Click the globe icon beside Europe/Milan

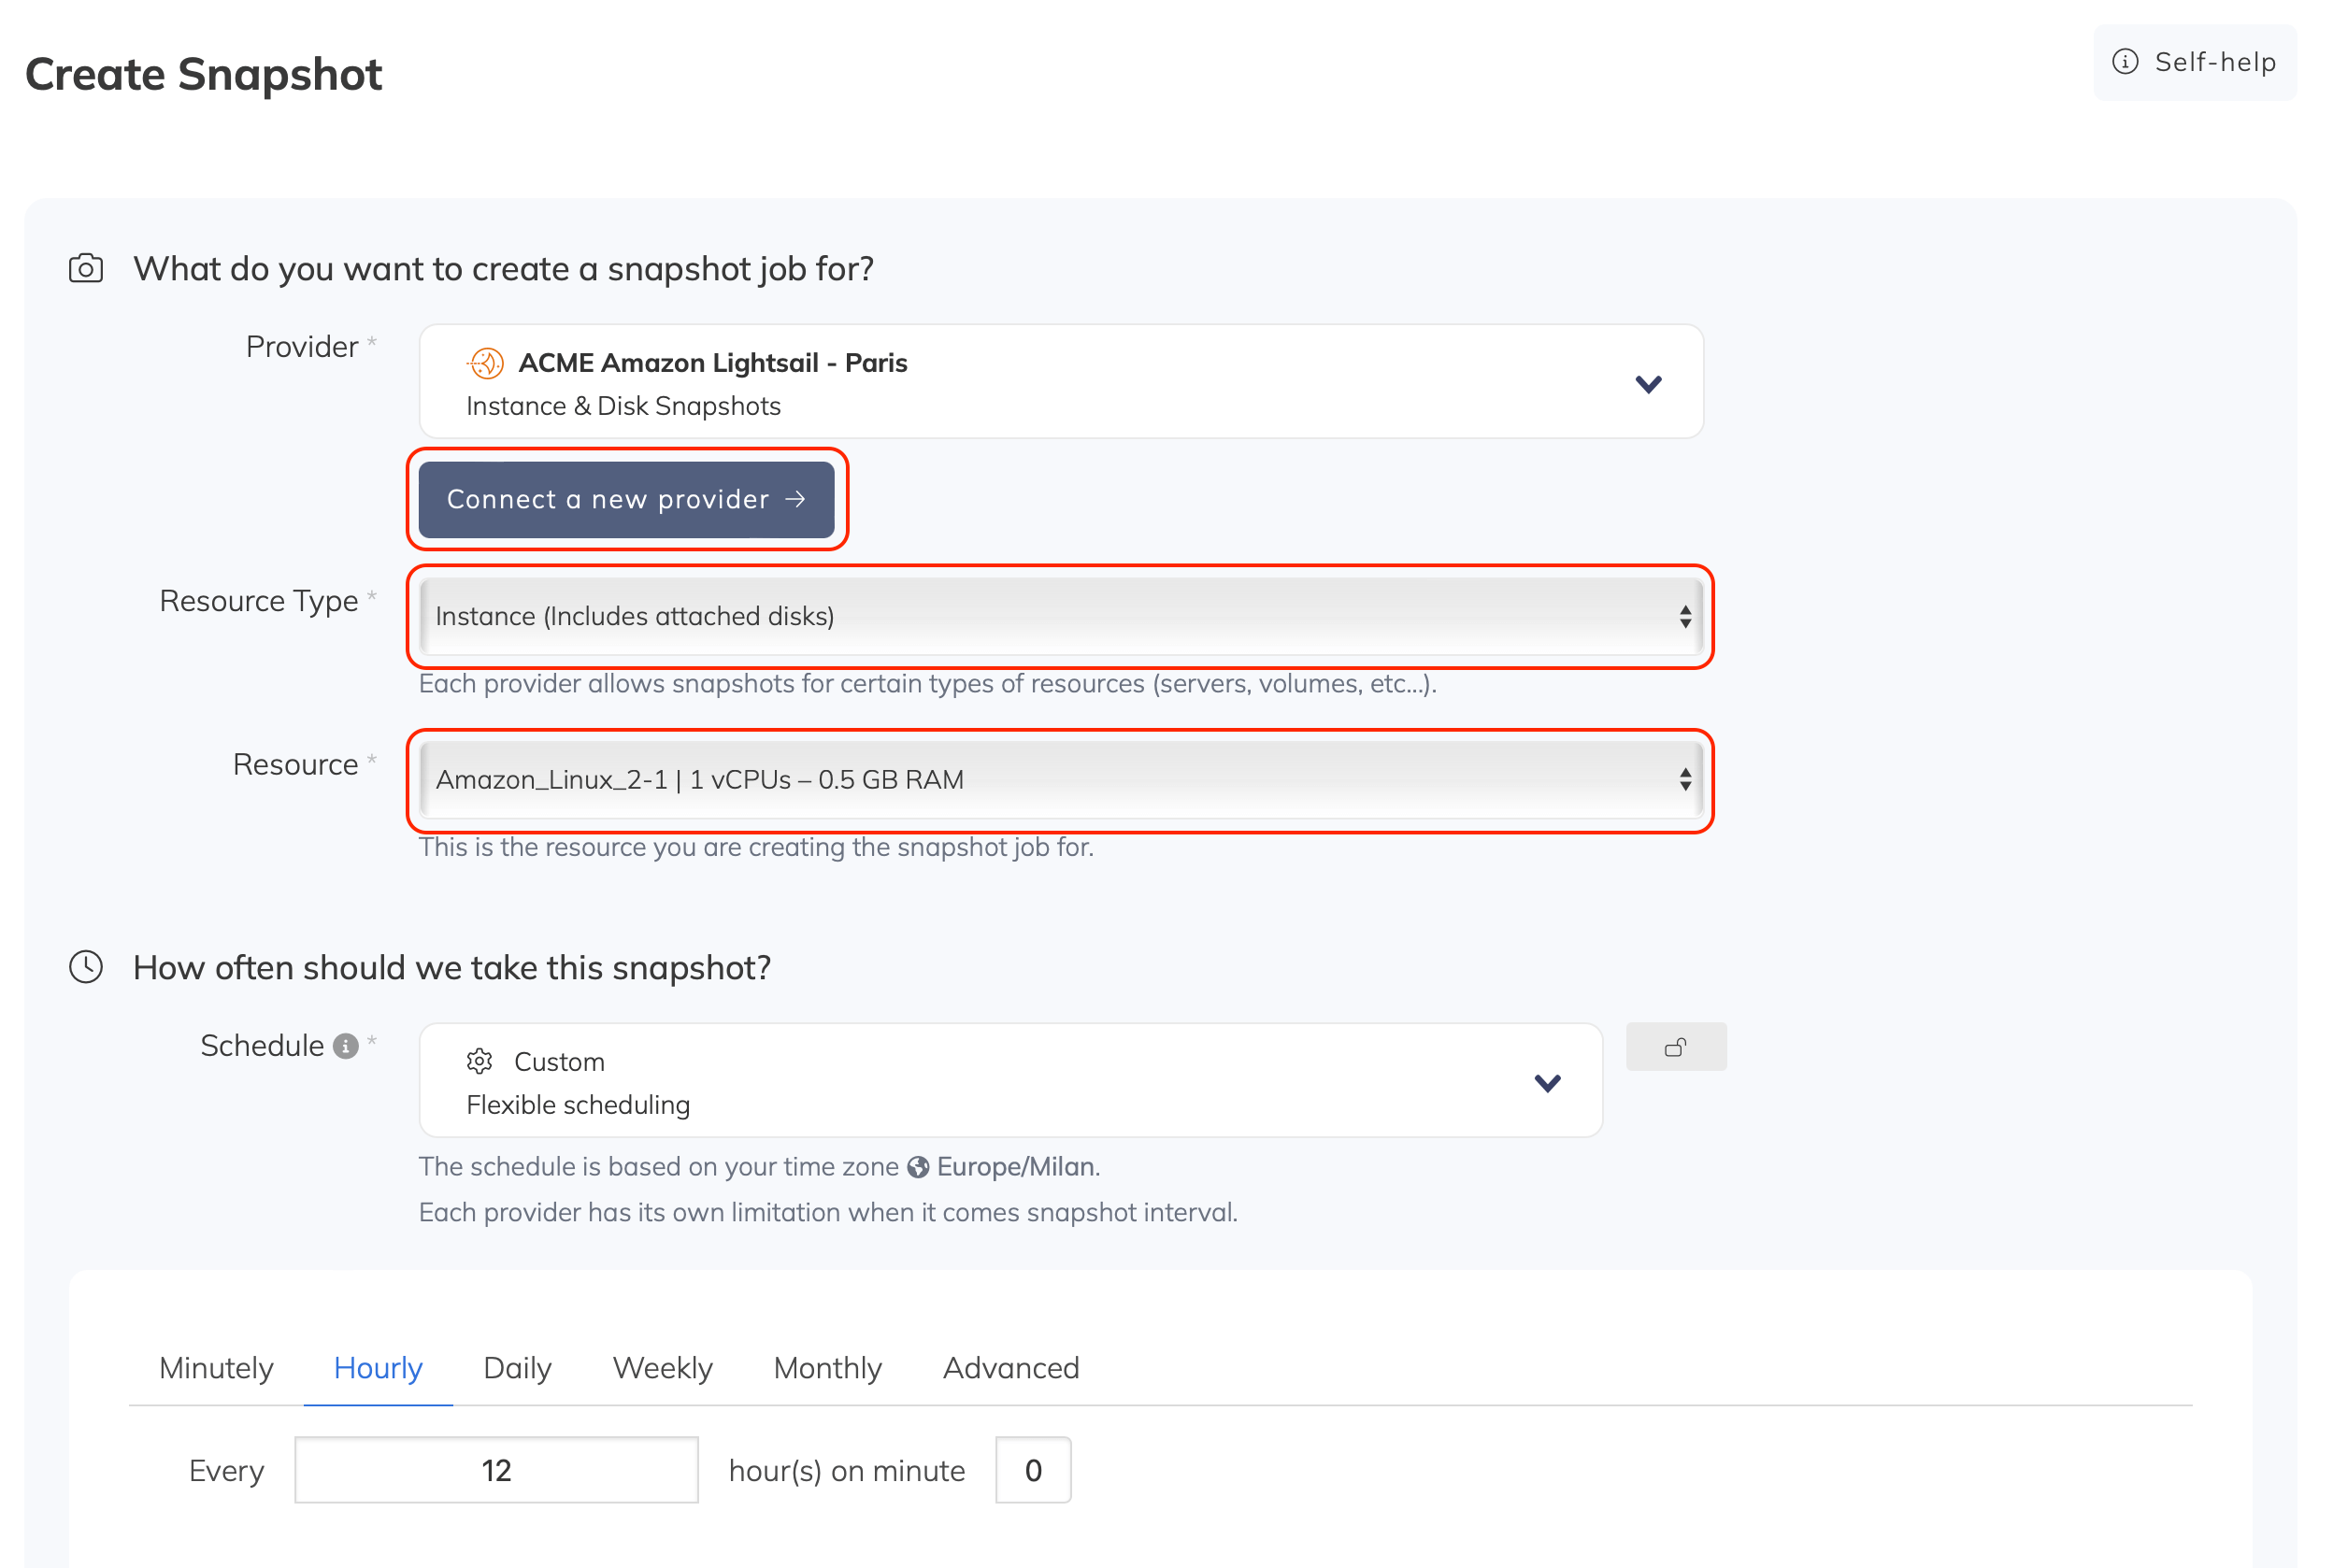tap(918, 1167)
